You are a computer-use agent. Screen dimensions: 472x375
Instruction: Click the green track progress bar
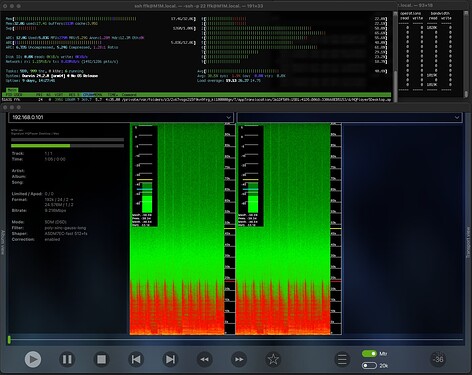(x=67, y=146)
